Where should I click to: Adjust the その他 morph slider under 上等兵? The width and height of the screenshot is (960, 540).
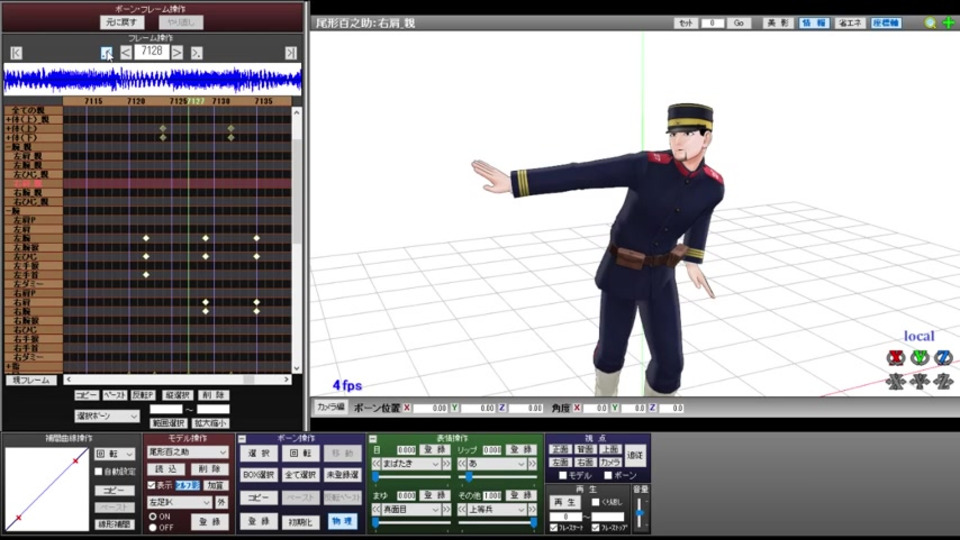coord(497,522)
